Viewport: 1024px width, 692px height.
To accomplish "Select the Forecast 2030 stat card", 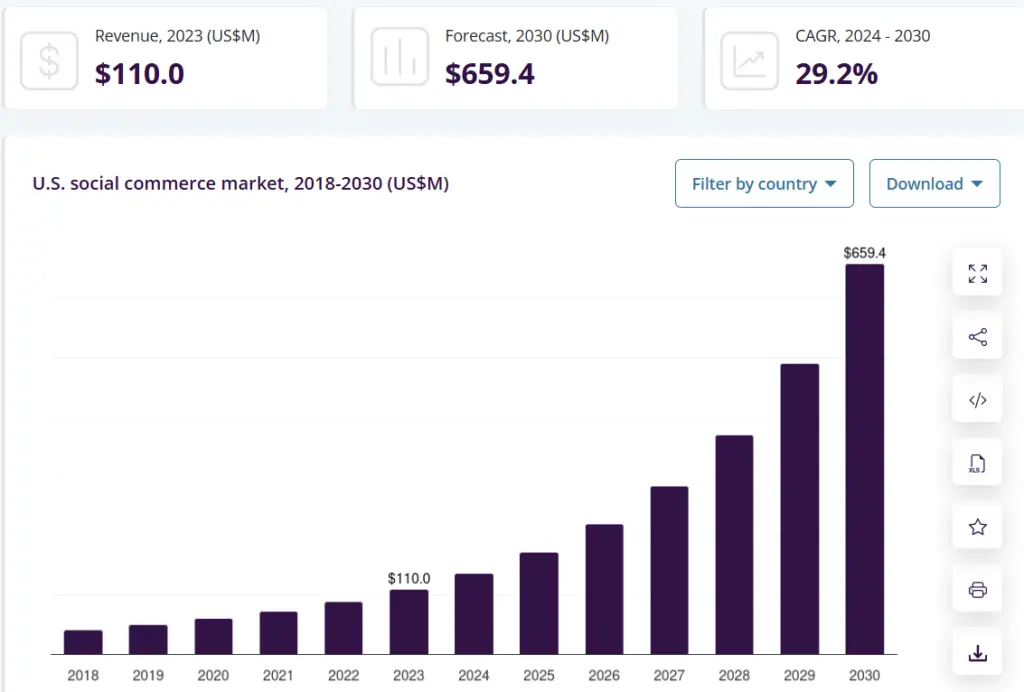I will point(516,58).
